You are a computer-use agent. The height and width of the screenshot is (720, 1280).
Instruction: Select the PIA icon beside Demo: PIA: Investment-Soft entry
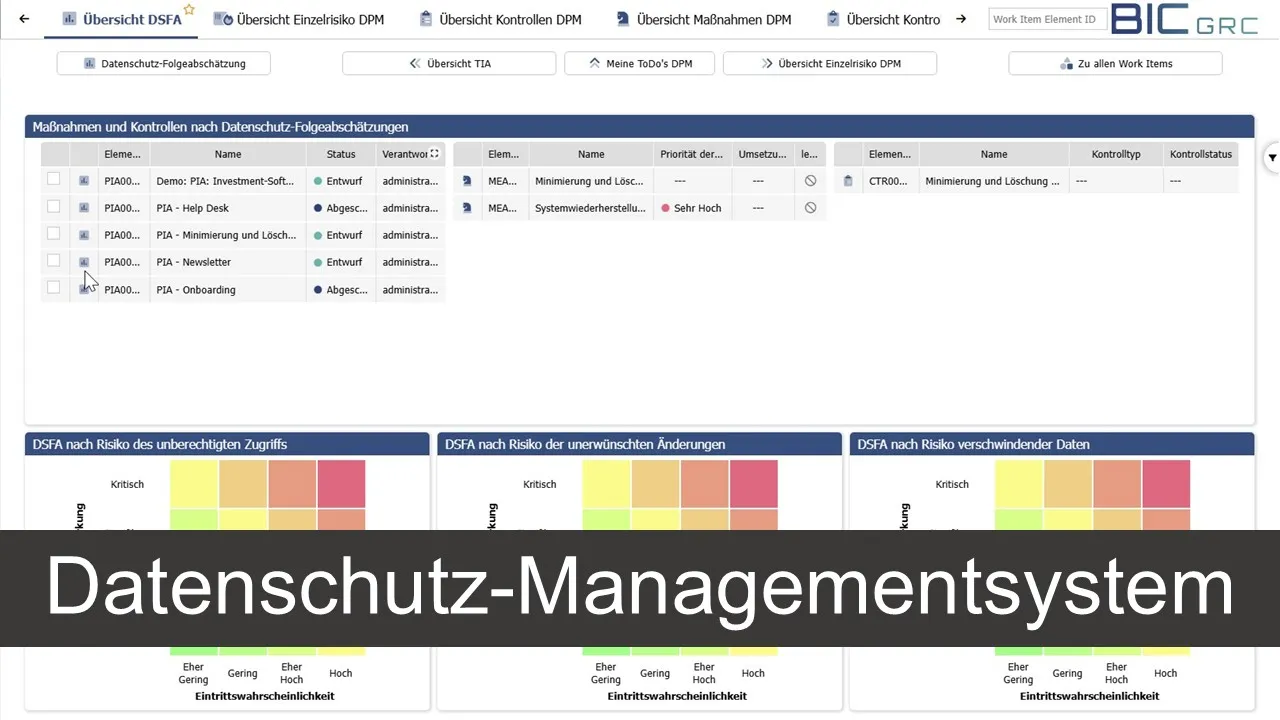pos(84,181)
